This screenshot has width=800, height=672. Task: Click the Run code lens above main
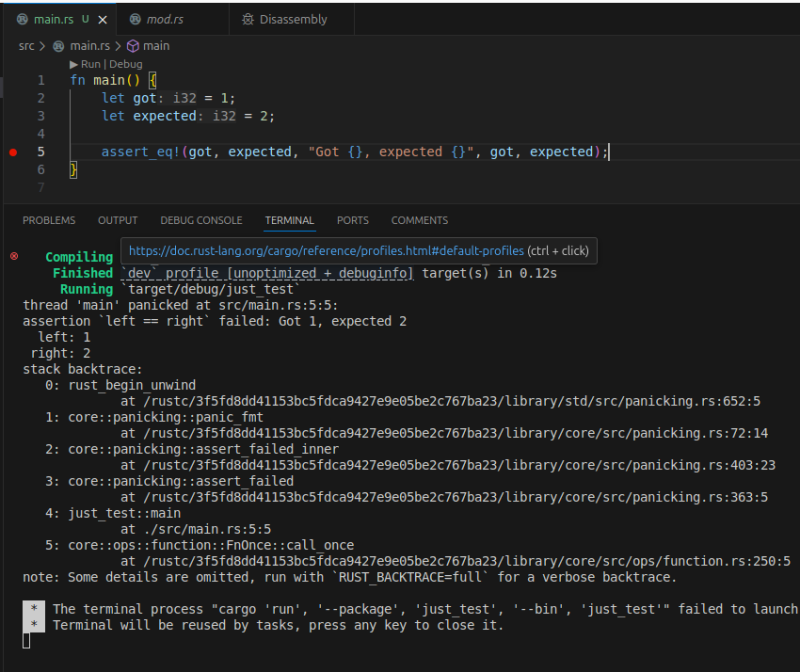click(89, 64)
